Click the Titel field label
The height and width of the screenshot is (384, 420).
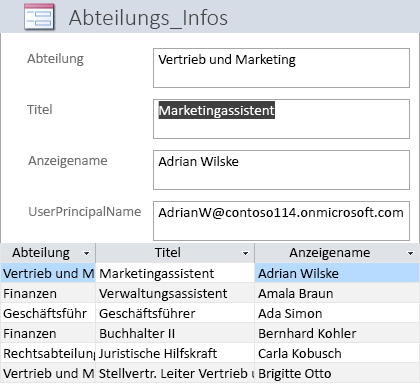click(40, 110)
